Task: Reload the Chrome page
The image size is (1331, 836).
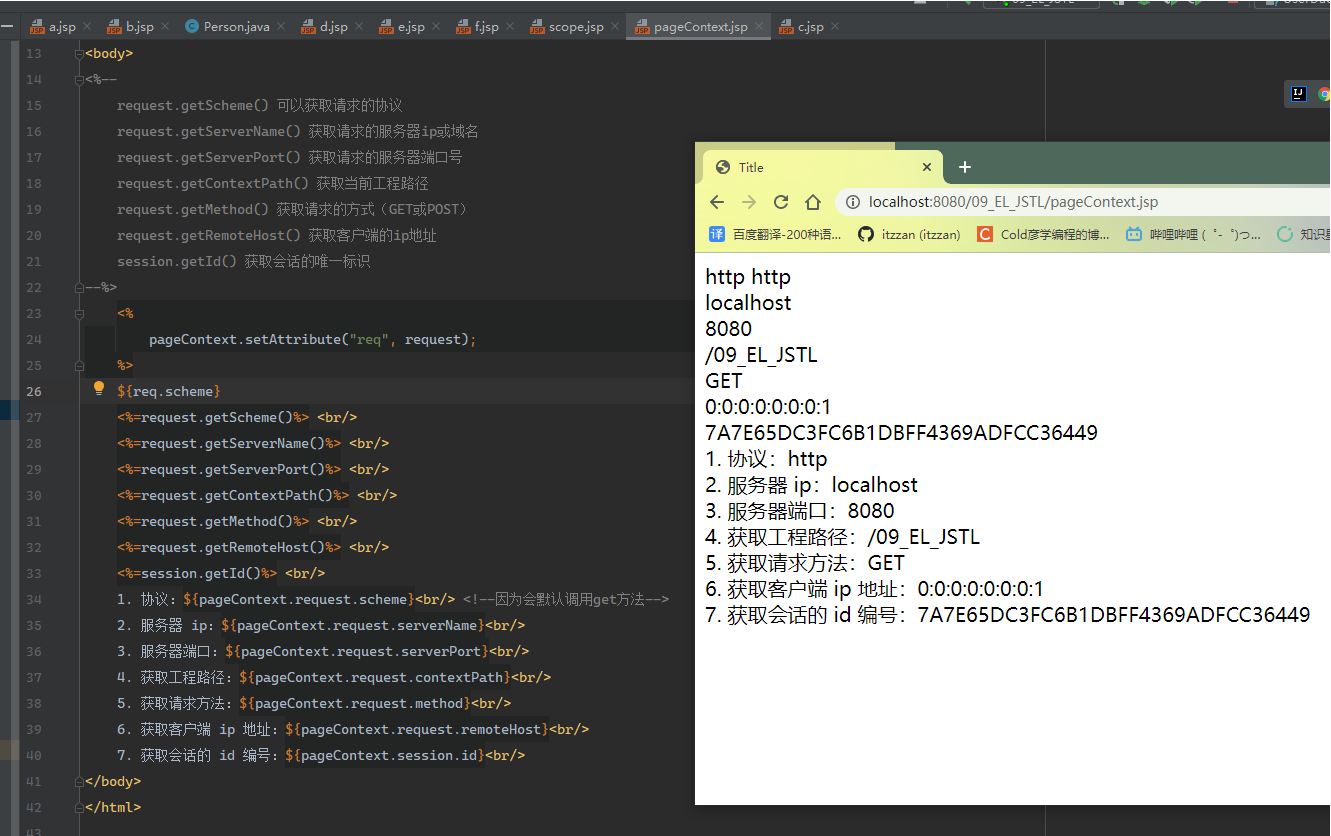Action: point(781,202)
